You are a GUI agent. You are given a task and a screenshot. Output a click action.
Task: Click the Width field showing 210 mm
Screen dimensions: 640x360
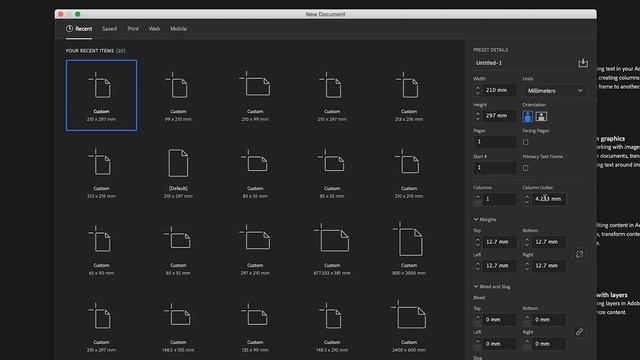coord(500,90)
